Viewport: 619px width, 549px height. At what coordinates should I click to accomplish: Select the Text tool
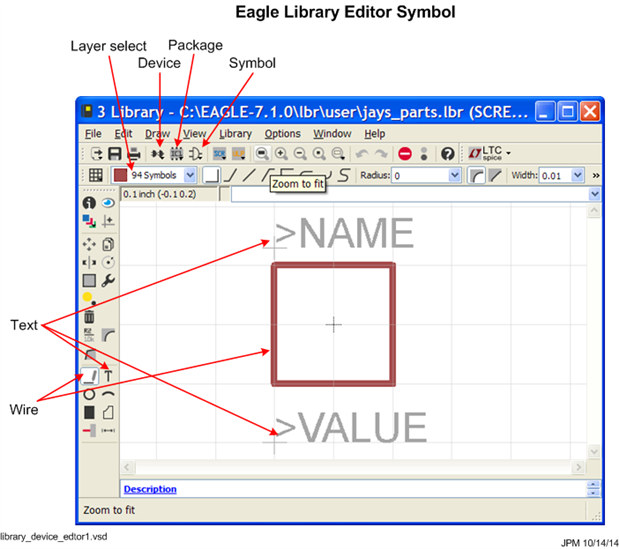tap(108, 376)
